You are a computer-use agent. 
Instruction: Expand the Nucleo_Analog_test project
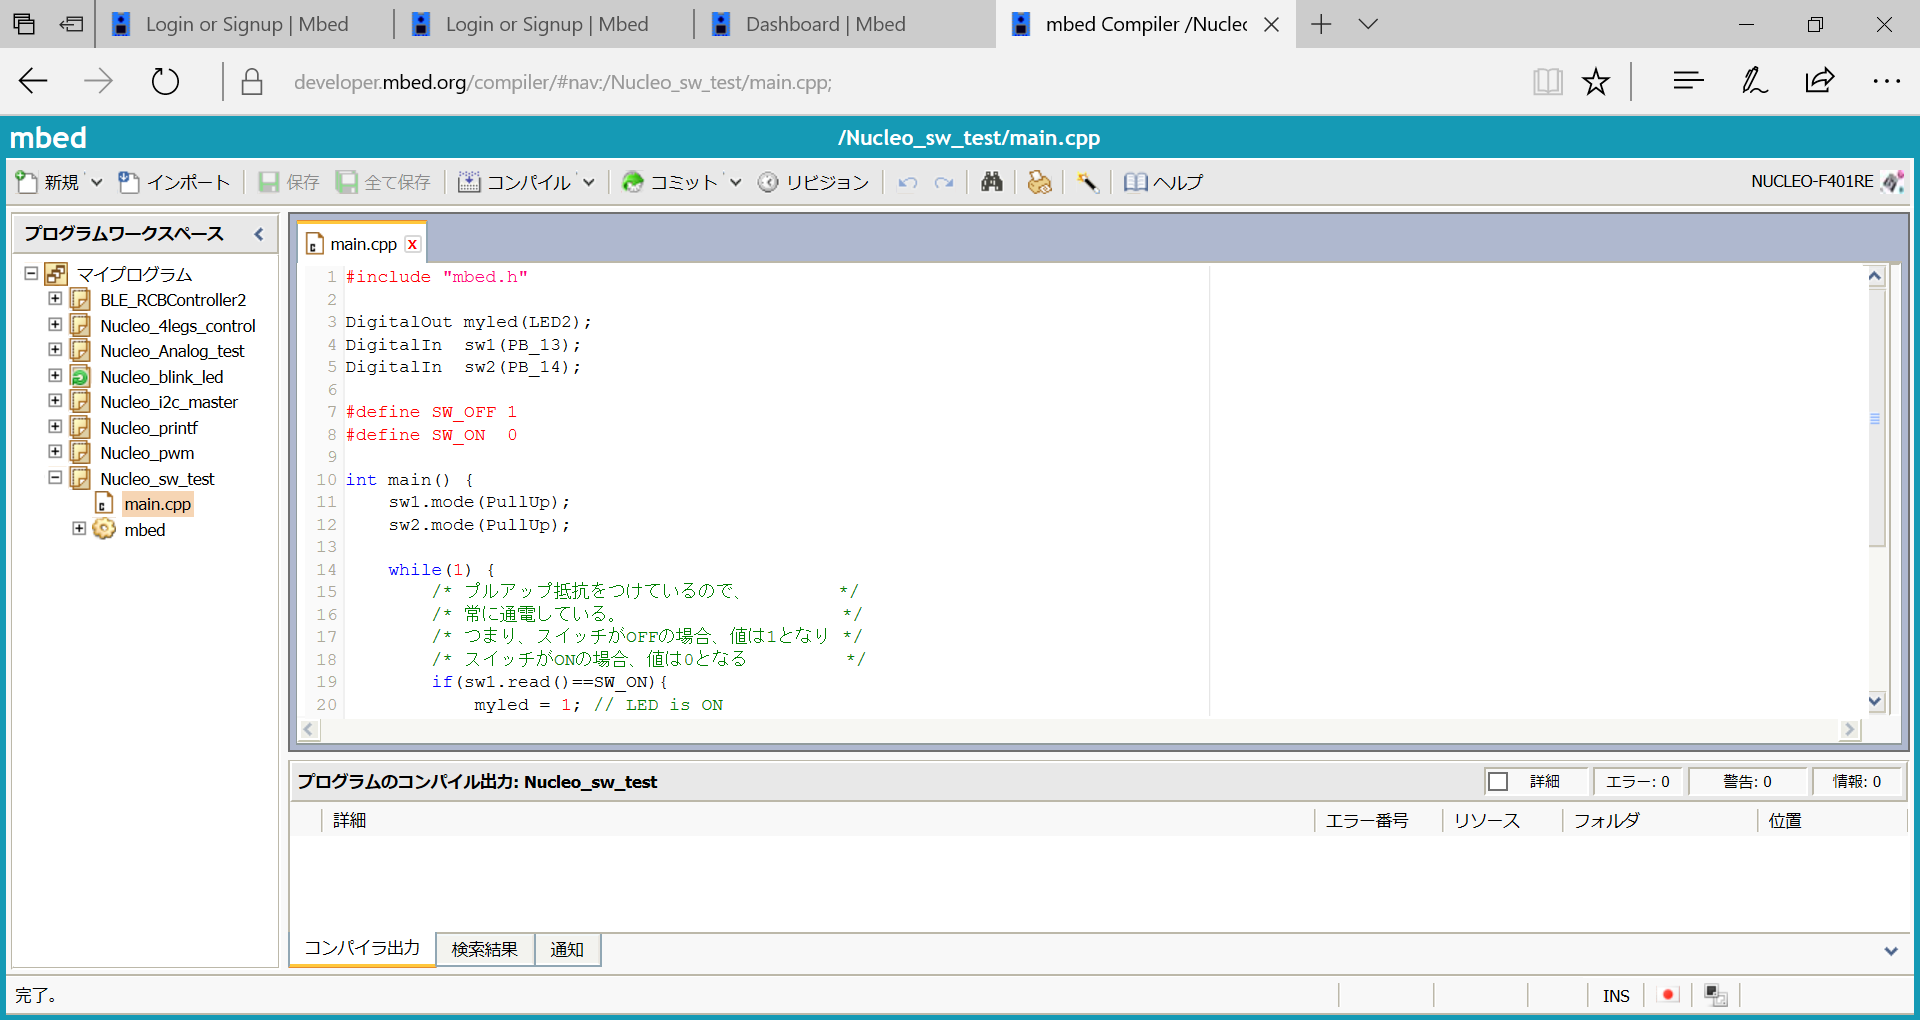click(x=55, y=349)
